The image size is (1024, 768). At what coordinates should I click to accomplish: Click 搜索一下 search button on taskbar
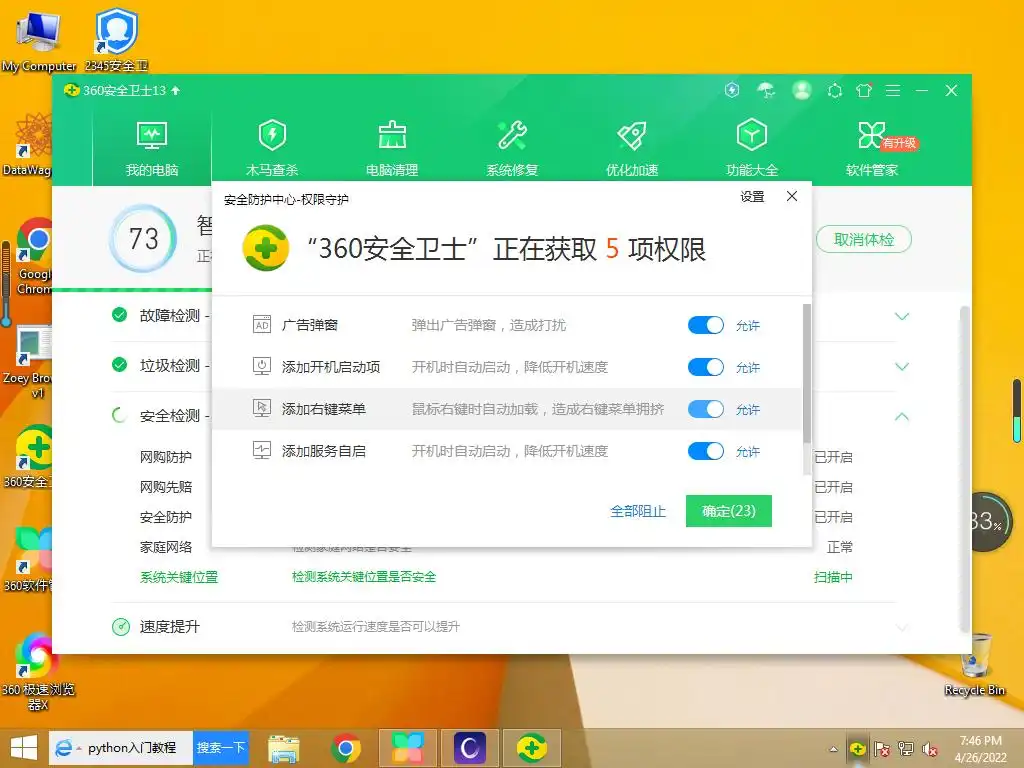(x=221, y=748)
